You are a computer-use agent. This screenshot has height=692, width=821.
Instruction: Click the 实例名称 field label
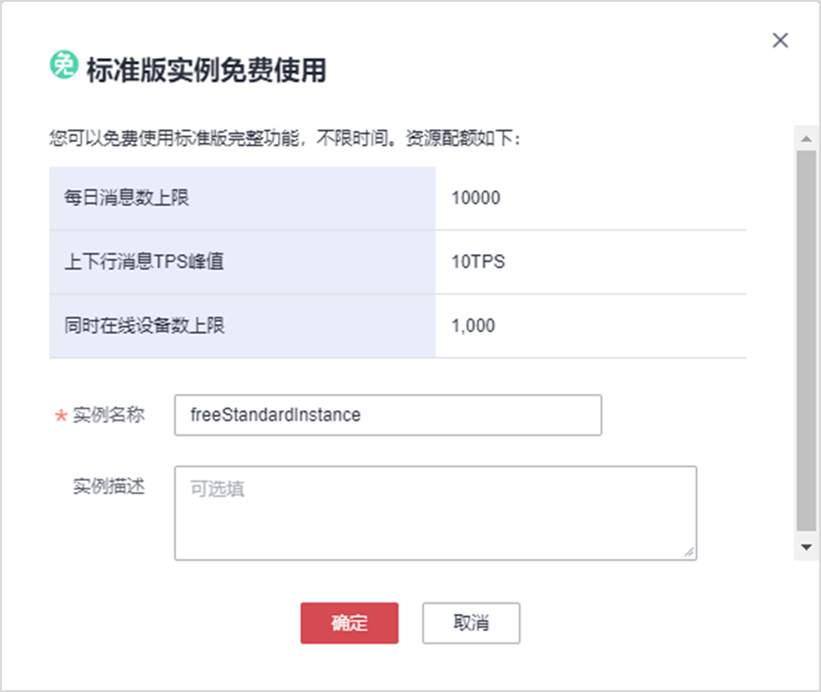109,415
